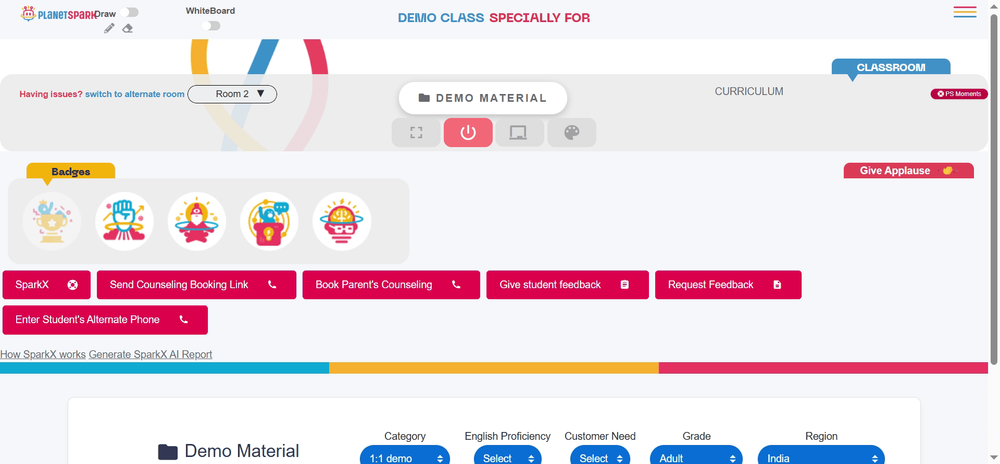Click the fullscreen expand icon button
This screenshot has height=464, width=1000.
pyautogui.click(x=416, y=133)
